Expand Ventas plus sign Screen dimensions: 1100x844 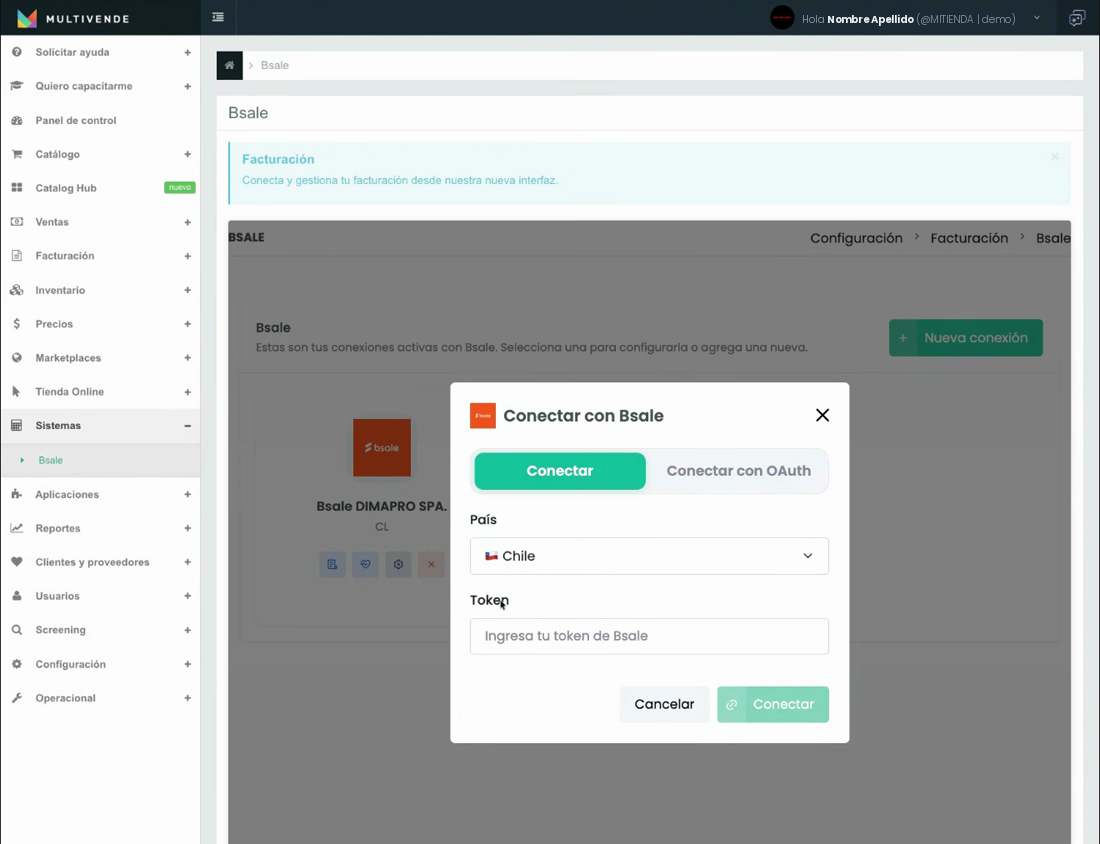click(187, 222)
